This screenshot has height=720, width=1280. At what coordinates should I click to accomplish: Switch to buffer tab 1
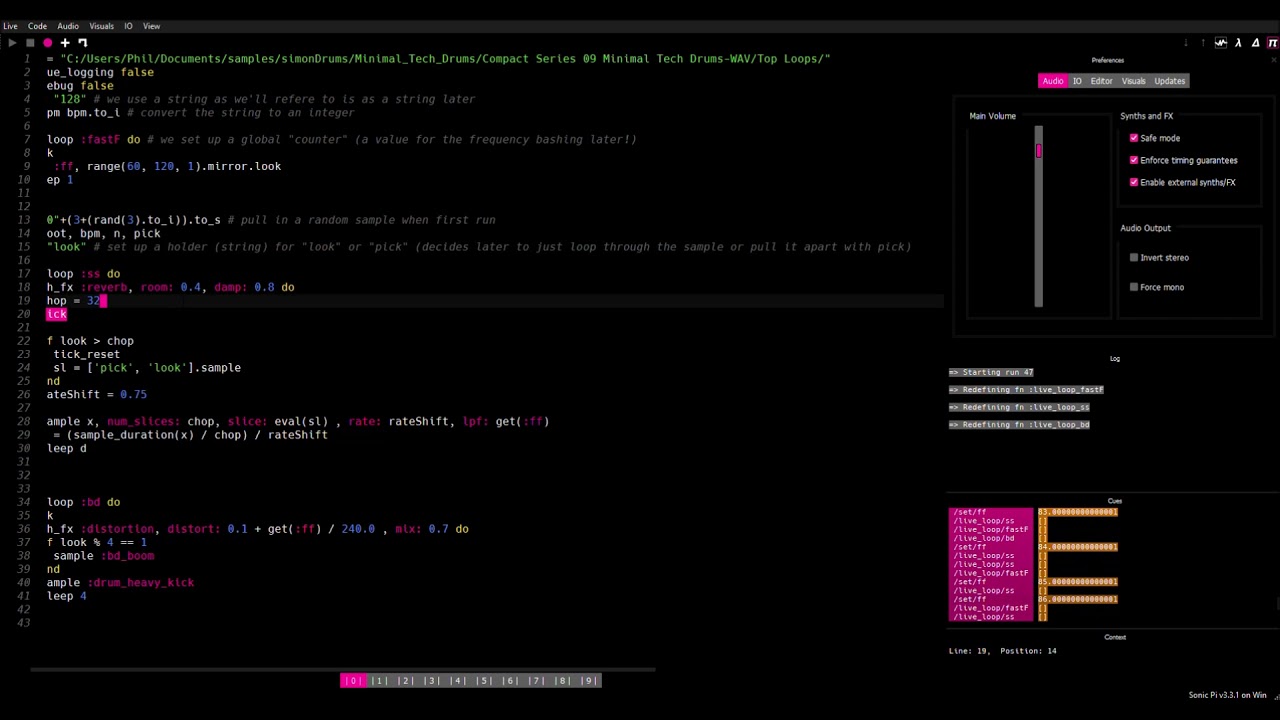tap(379, 681)
